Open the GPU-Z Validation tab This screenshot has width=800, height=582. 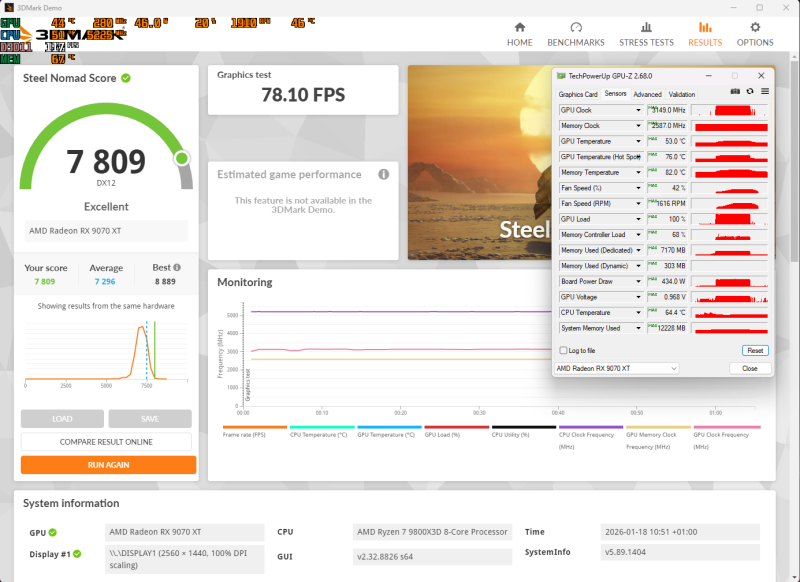click(682, 94)
